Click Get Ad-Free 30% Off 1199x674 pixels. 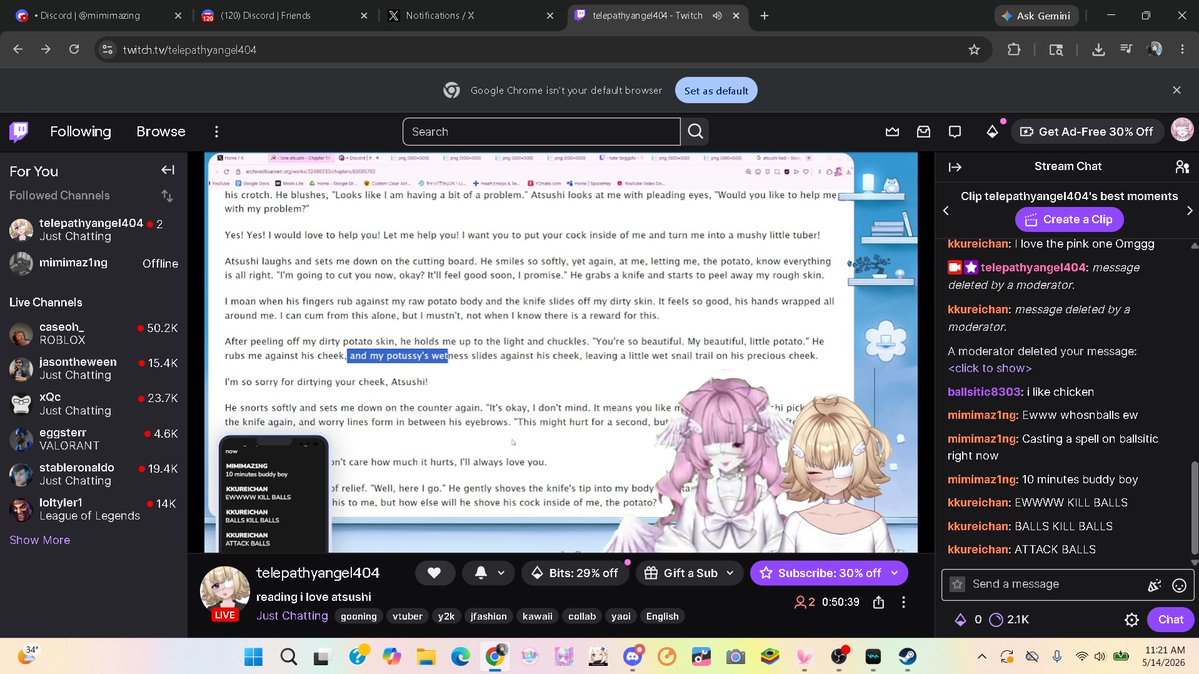[x=1087, y=132]
